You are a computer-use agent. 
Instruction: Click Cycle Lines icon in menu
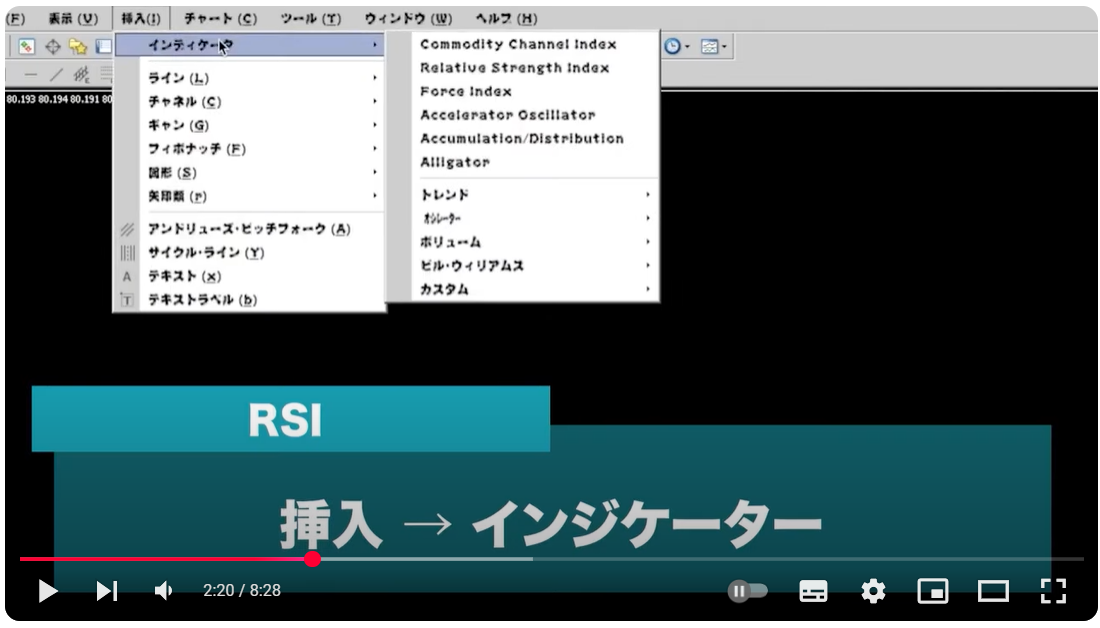click(127, 253)
